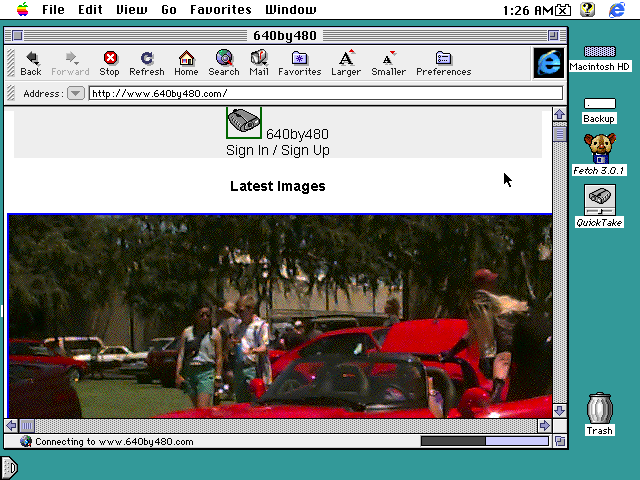Open Mail from the toolbar

click(x=259, y=63)
